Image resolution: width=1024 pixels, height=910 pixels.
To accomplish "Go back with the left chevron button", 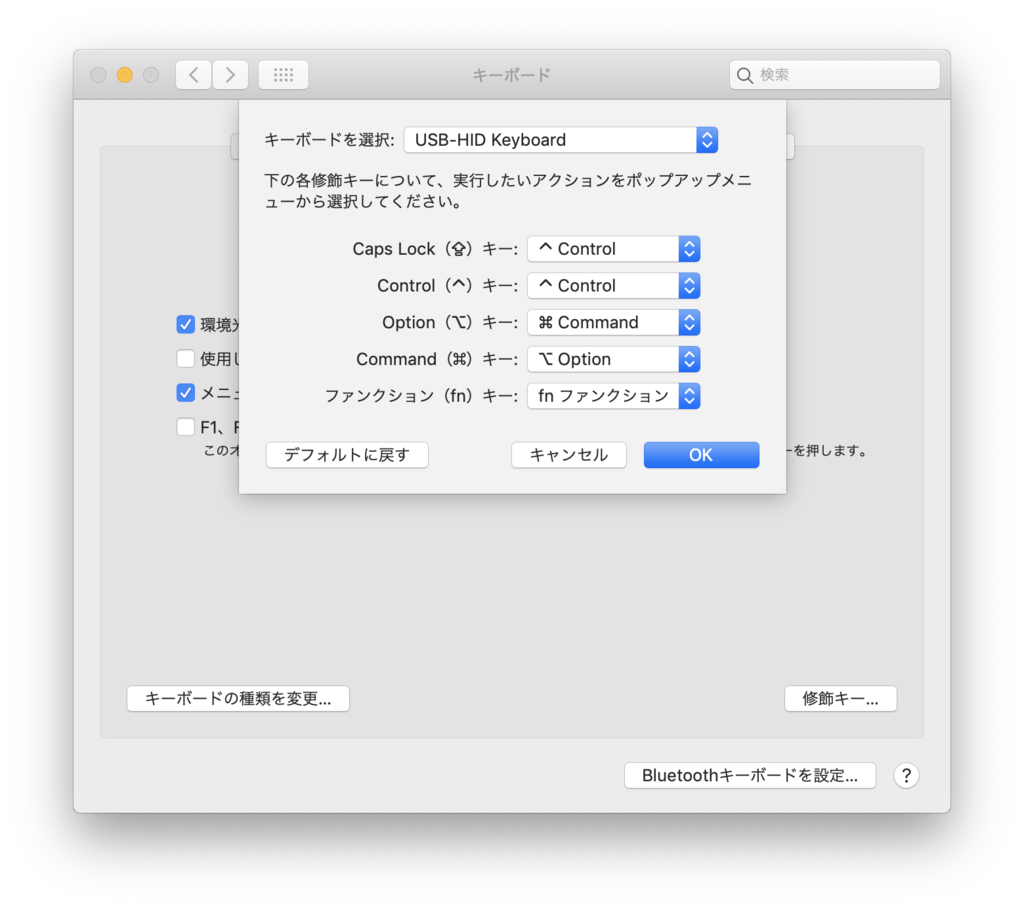I will point(193,75).
